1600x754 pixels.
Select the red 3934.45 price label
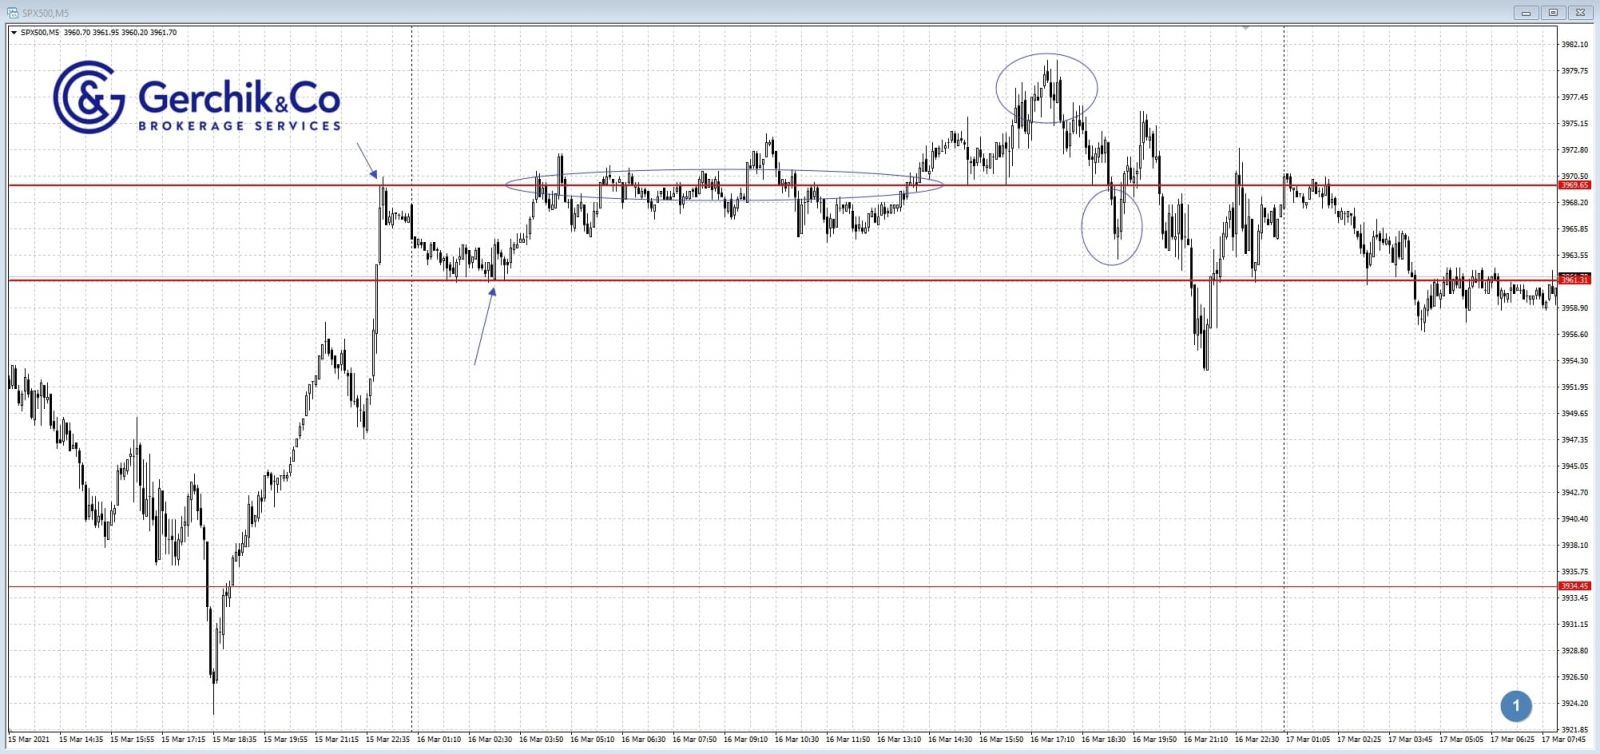1574,586
